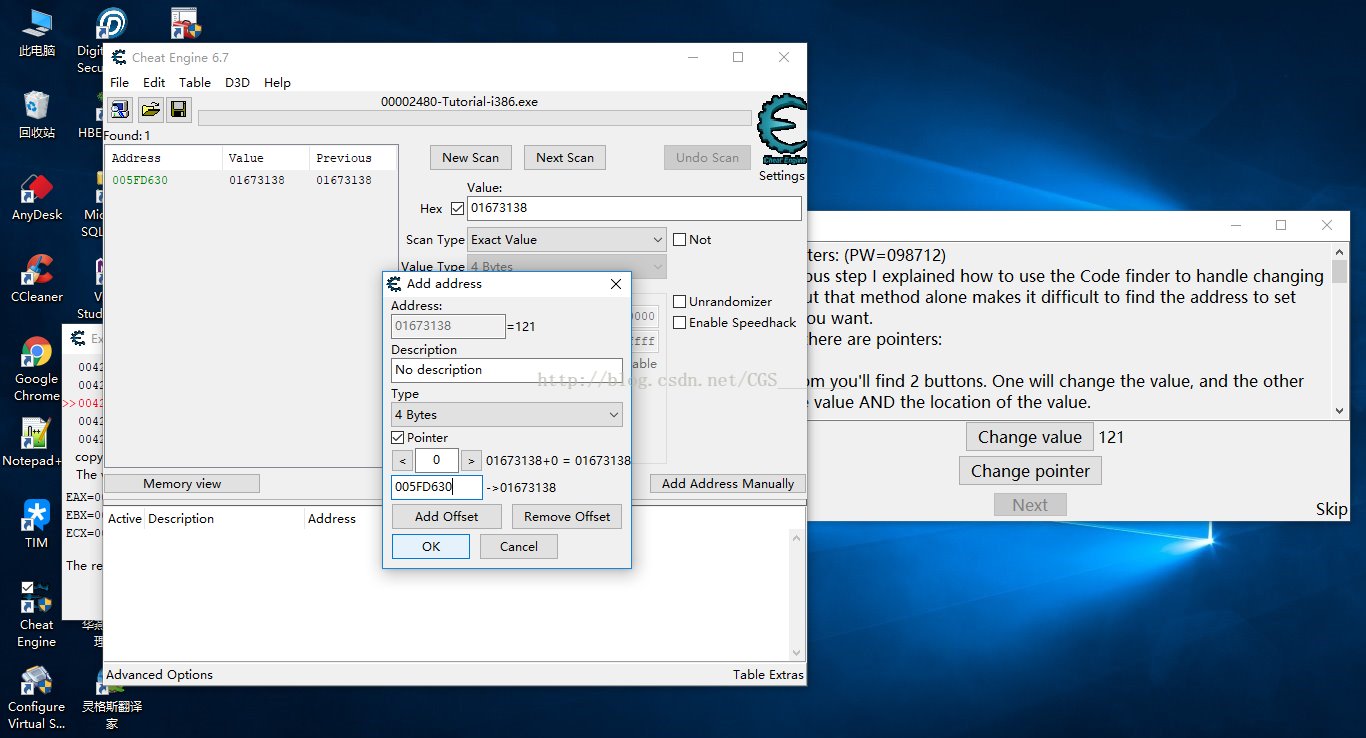Click the offset increase arrow button
The image size is (1366, 738).
tap(471, 461)
